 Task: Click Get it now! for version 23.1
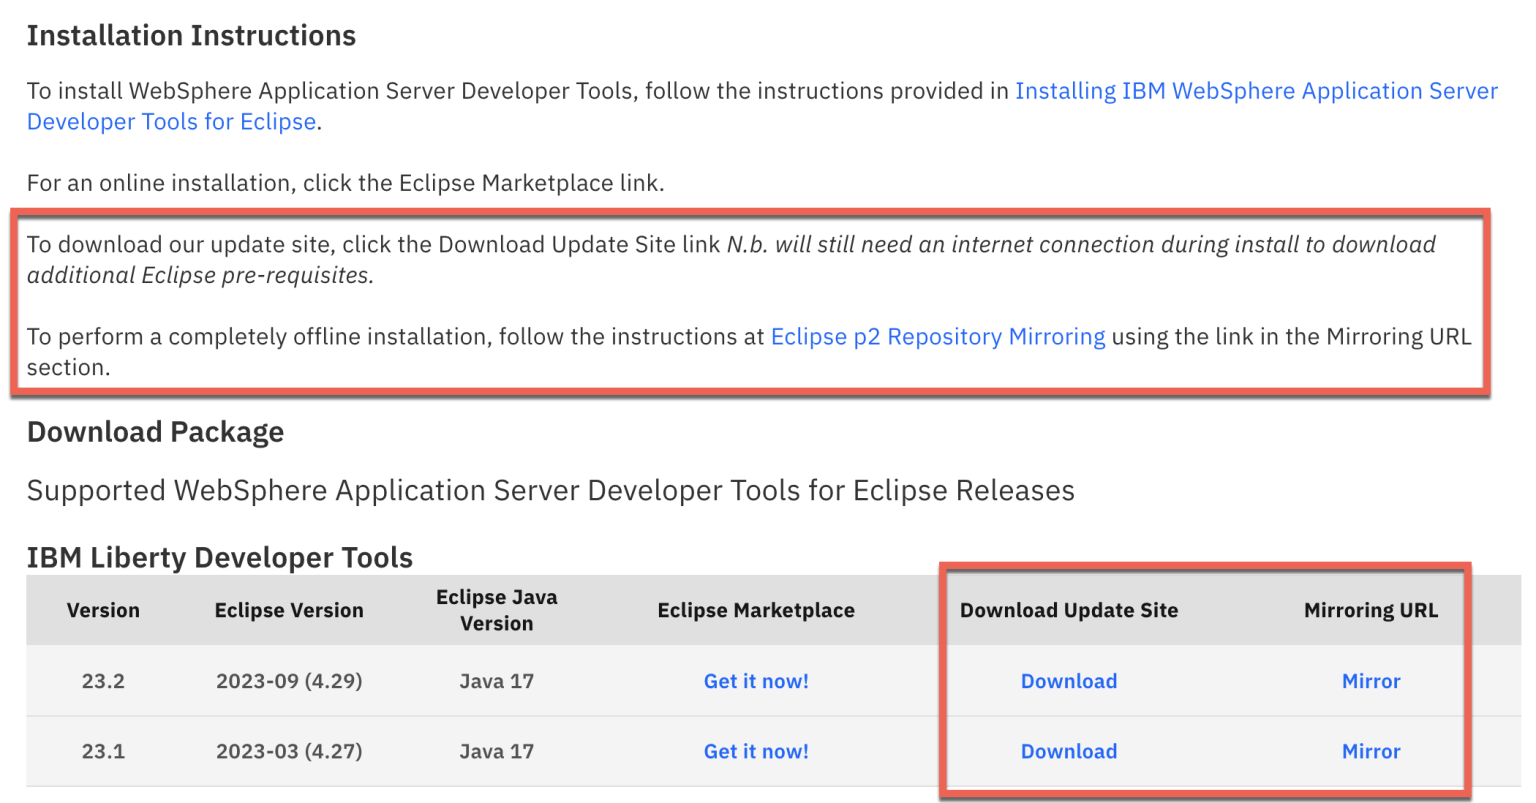[x=756, y=751]
